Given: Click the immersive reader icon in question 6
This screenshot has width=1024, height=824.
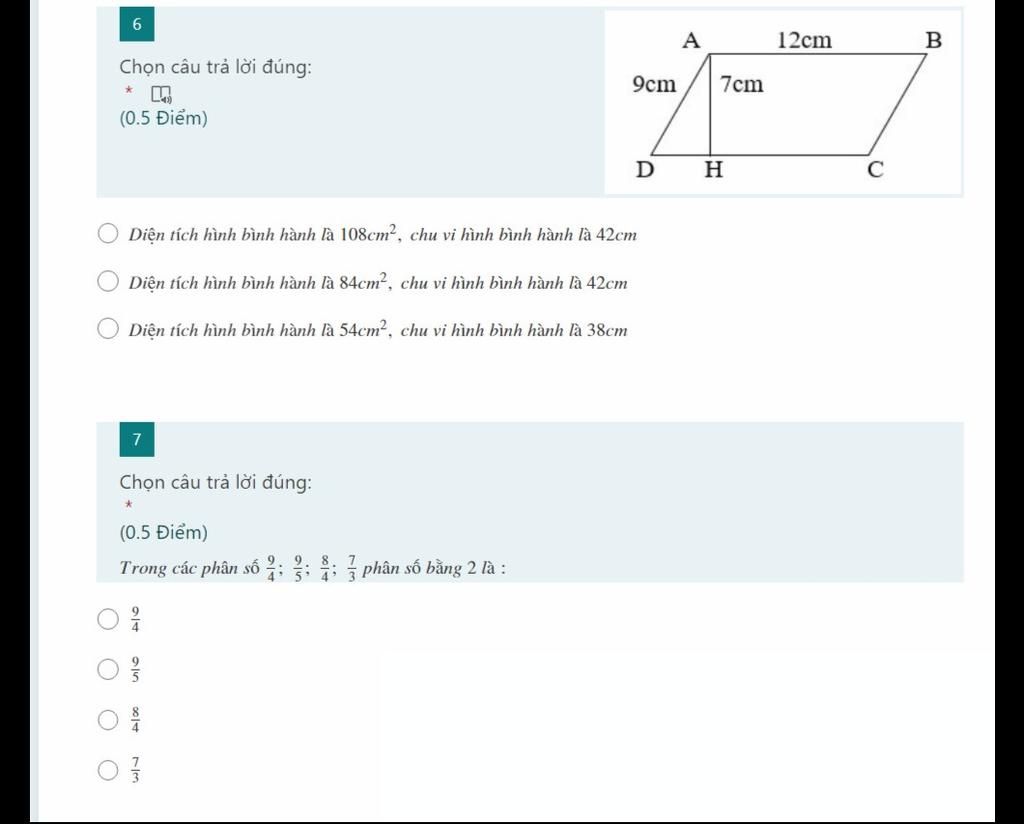Looking at the screenshot, I should point(161,95).
